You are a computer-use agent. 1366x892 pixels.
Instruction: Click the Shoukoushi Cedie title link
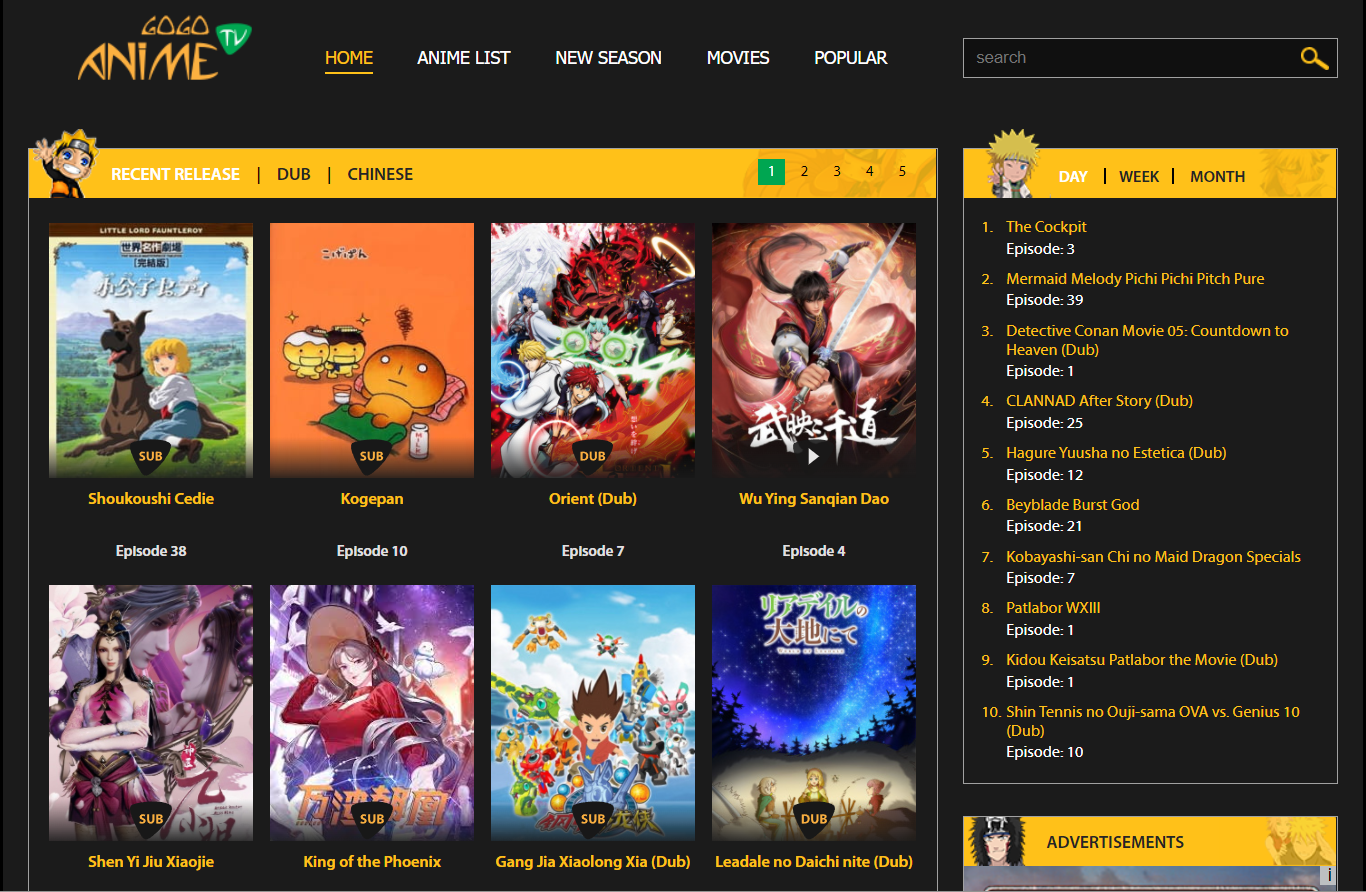pyautogui.click(x=151, y=499)
